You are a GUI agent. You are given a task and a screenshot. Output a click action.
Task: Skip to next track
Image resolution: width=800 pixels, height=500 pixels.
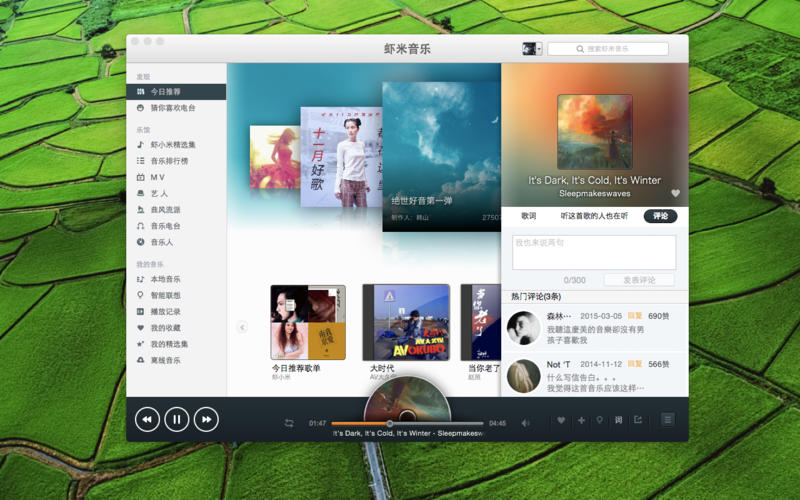(206, 419)
